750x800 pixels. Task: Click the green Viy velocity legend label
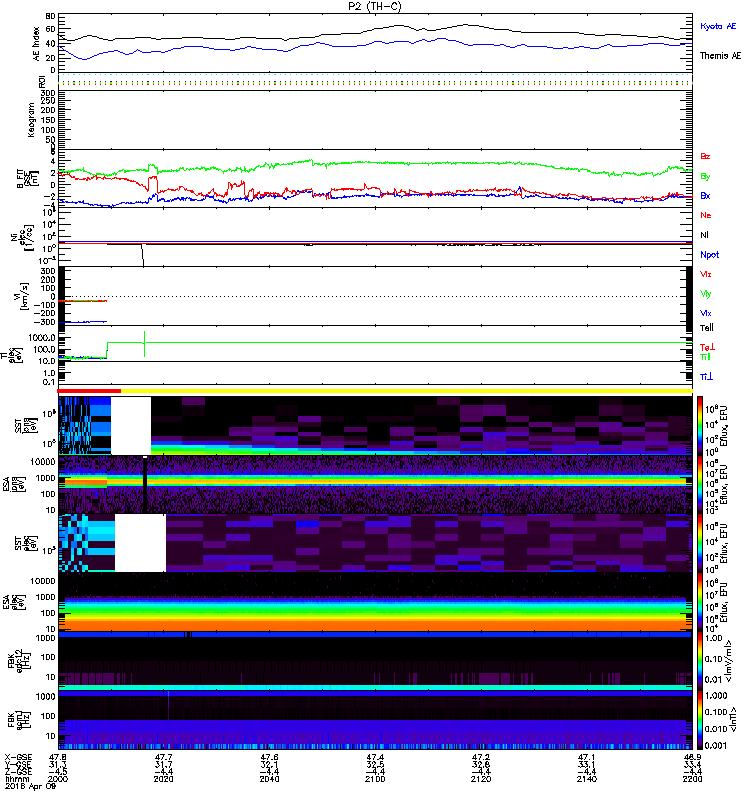705,293
